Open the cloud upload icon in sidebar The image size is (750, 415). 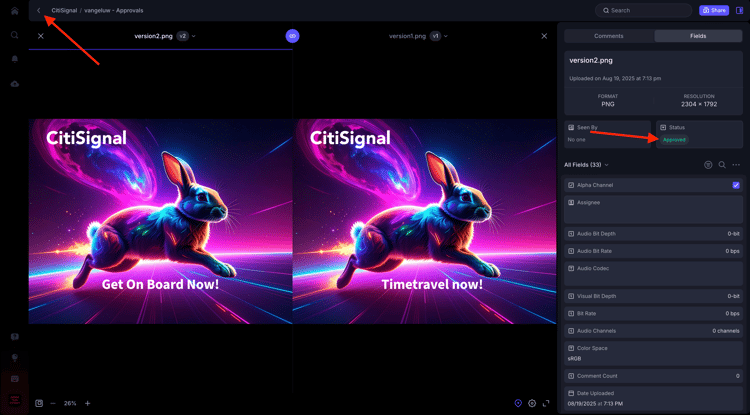tap(15, 84)
